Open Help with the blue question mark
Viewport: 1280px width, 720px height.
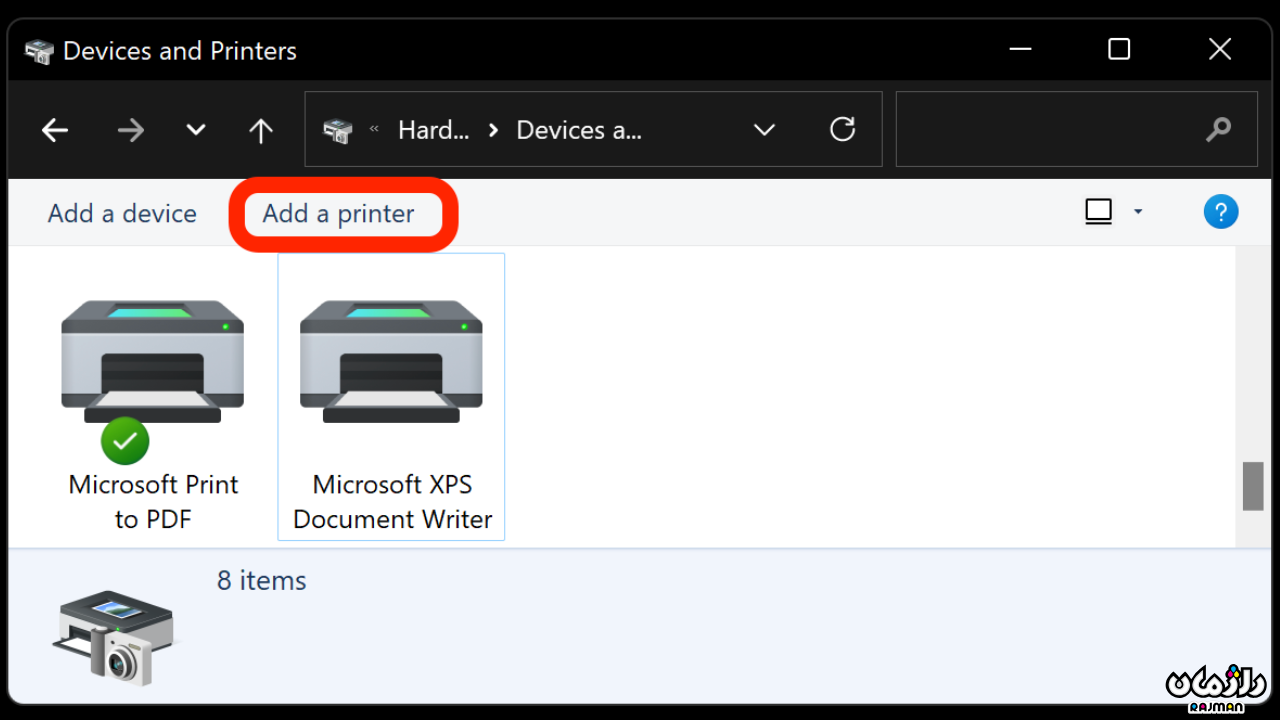1221,211
